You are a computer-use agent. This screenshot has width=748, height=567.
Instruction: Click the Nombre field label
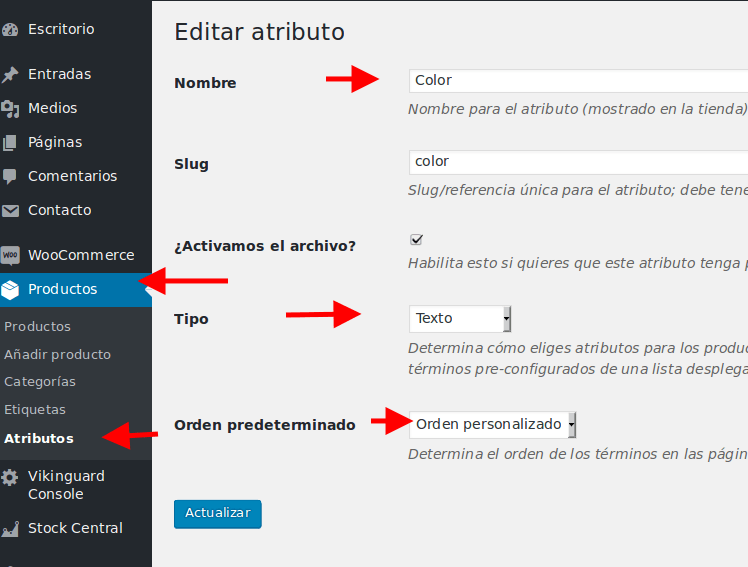tap(205, 83)
